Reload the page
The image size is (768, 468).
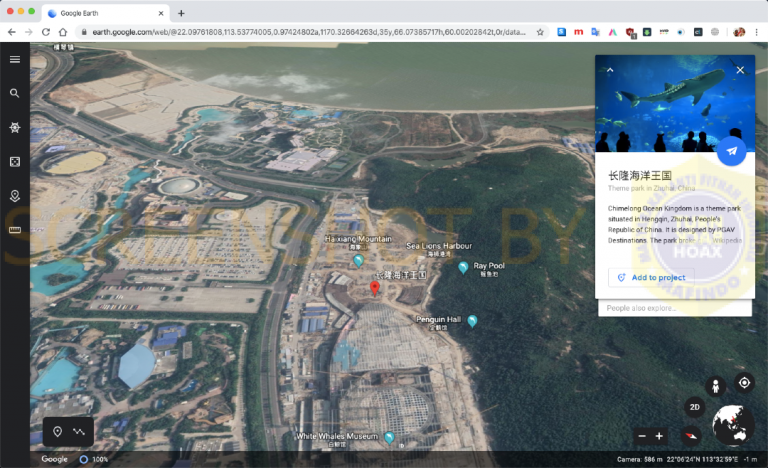click(46, 32)
